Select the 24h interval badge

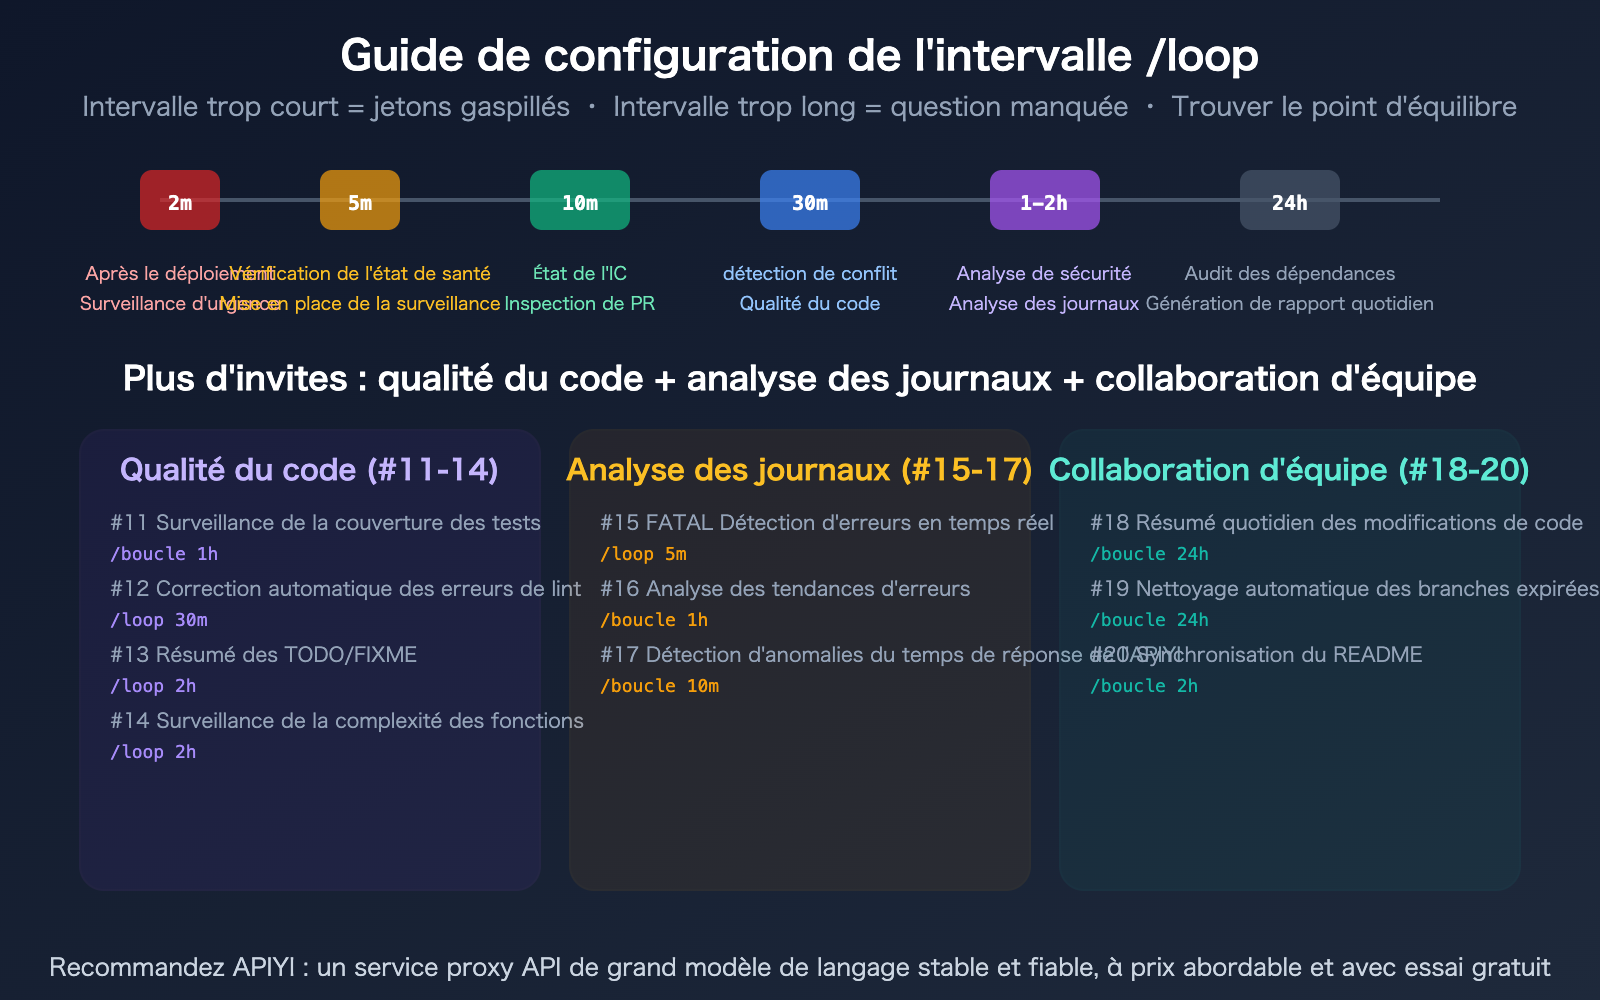[1290, 200]
